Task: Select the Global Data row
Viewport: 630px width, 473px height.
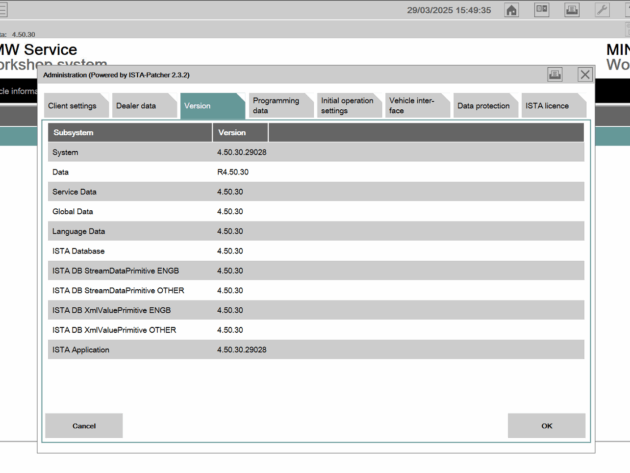Action: coord(316,211)
